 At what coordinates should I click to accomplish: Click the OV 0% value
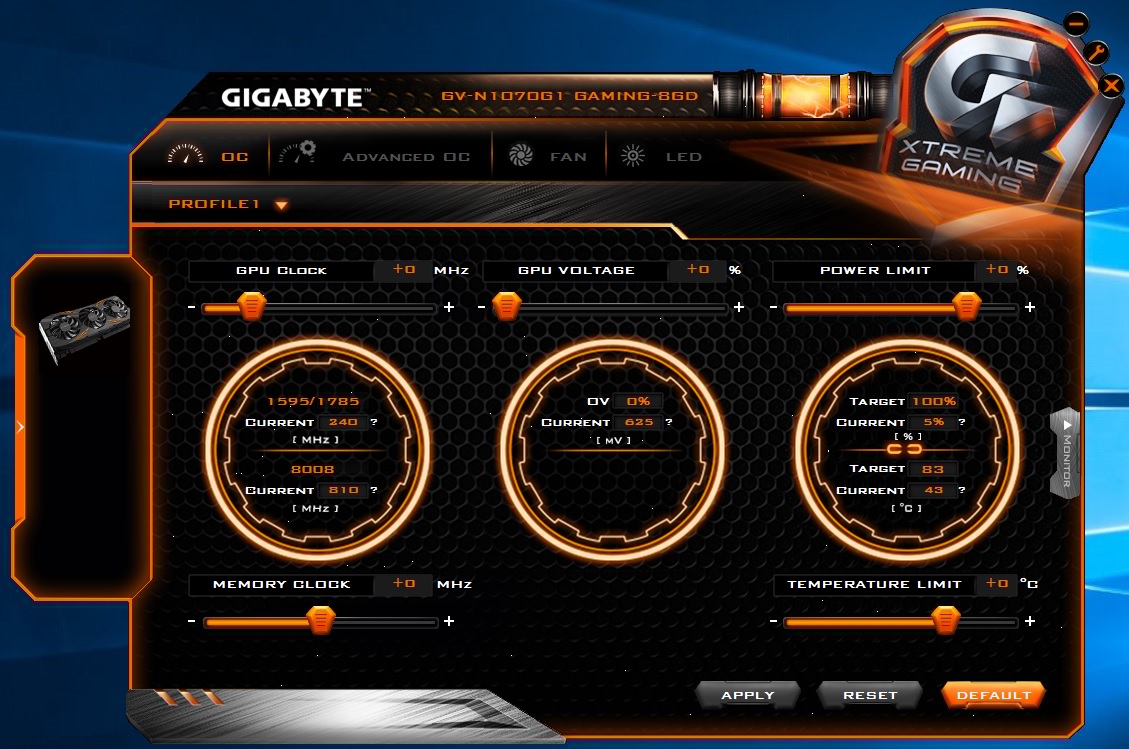pos(639,401)
